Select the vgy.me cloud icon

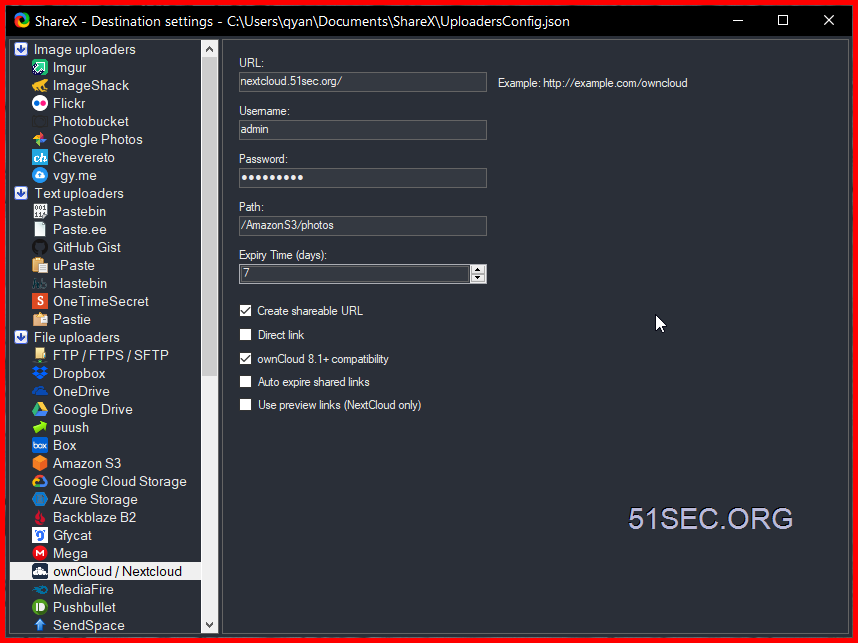(x=40, y=176)
